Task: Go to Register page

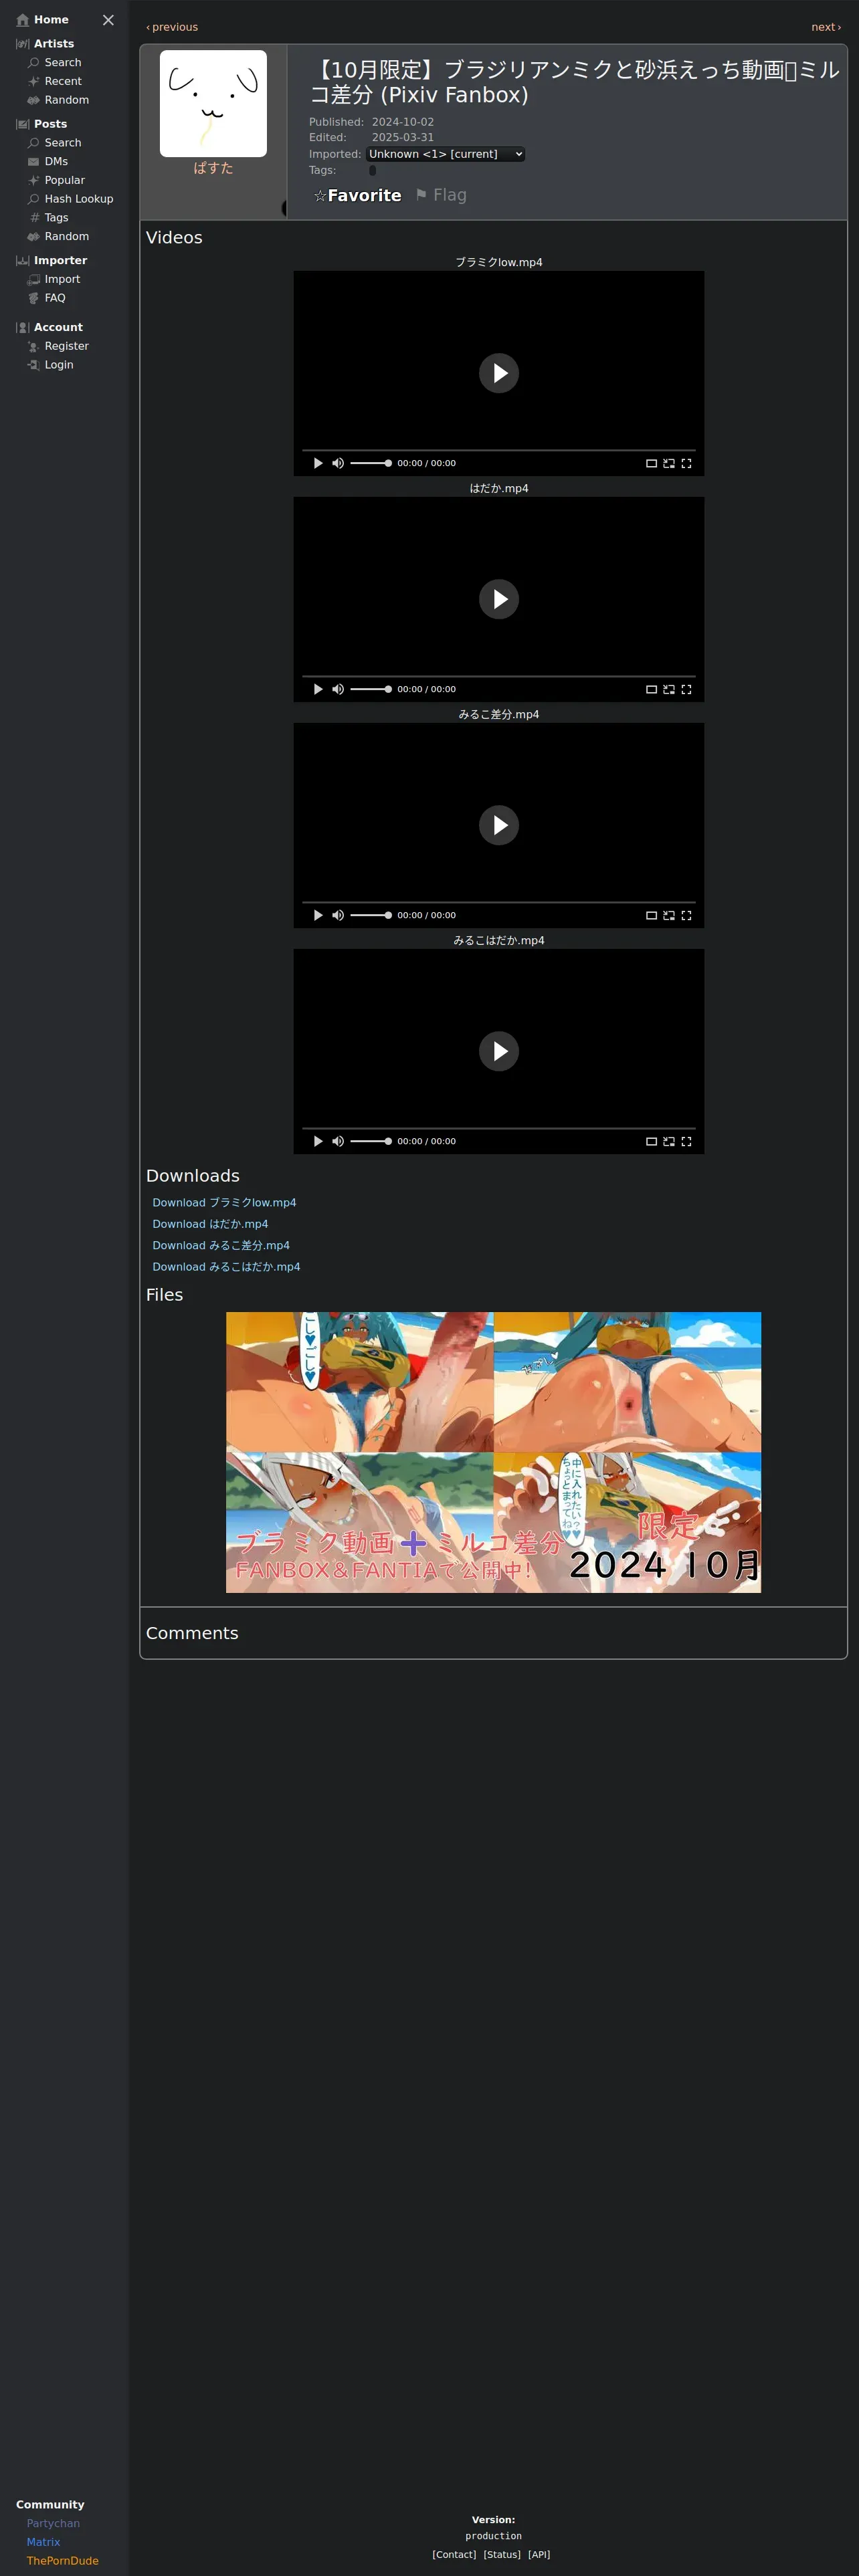Action: (66, 346)
